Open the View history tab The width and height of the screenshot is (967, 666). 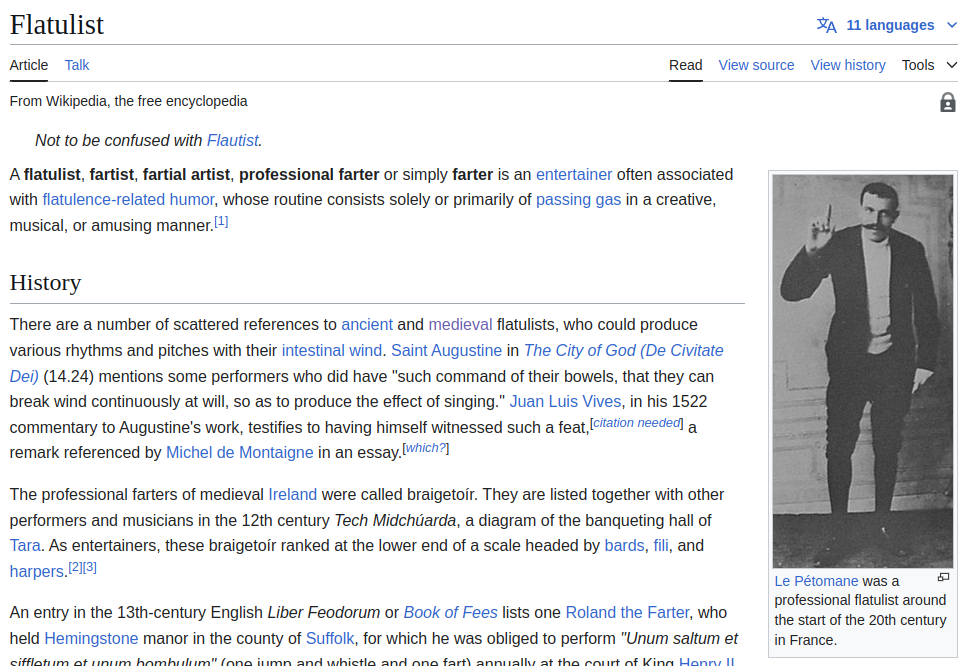pos(847,65)
